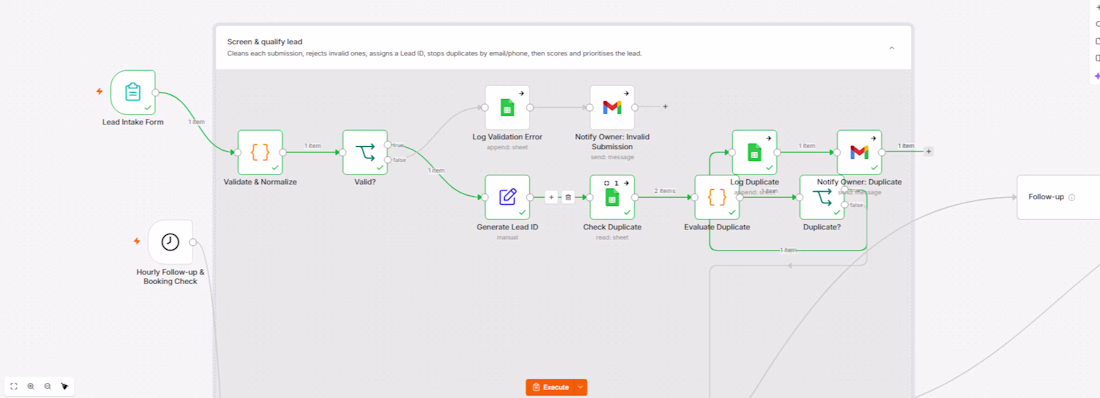
Task: Open the Hourly Follow-up schedule trigger node
Action: 170,242
